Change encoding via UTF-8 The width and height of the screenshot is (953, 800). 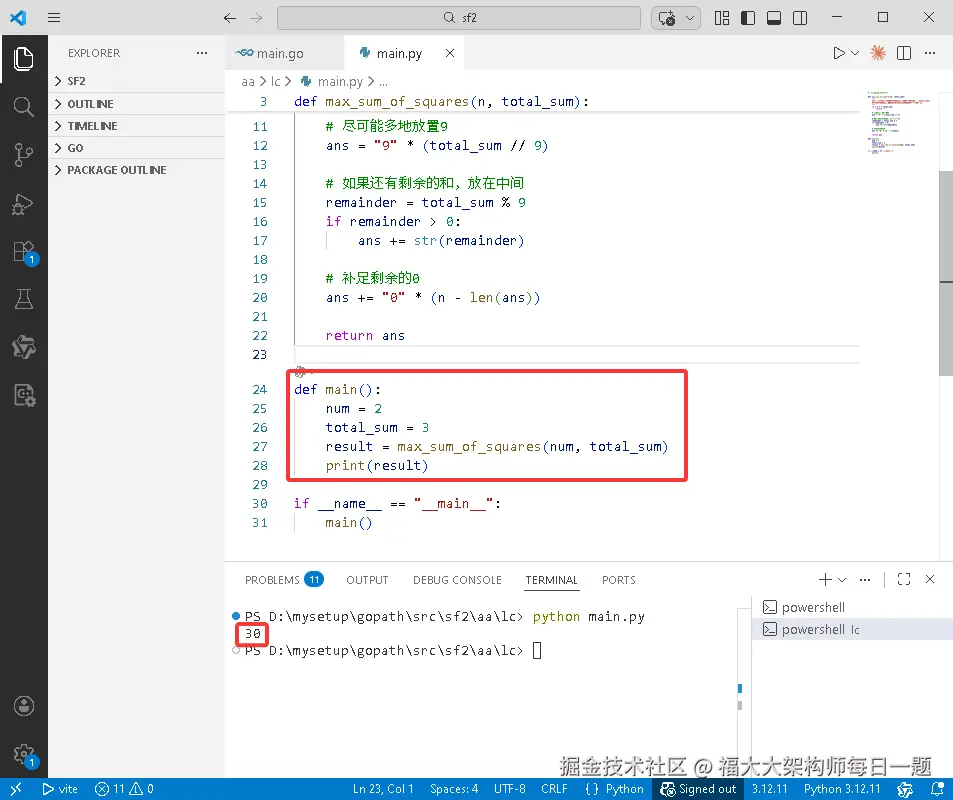click(509, 789)
